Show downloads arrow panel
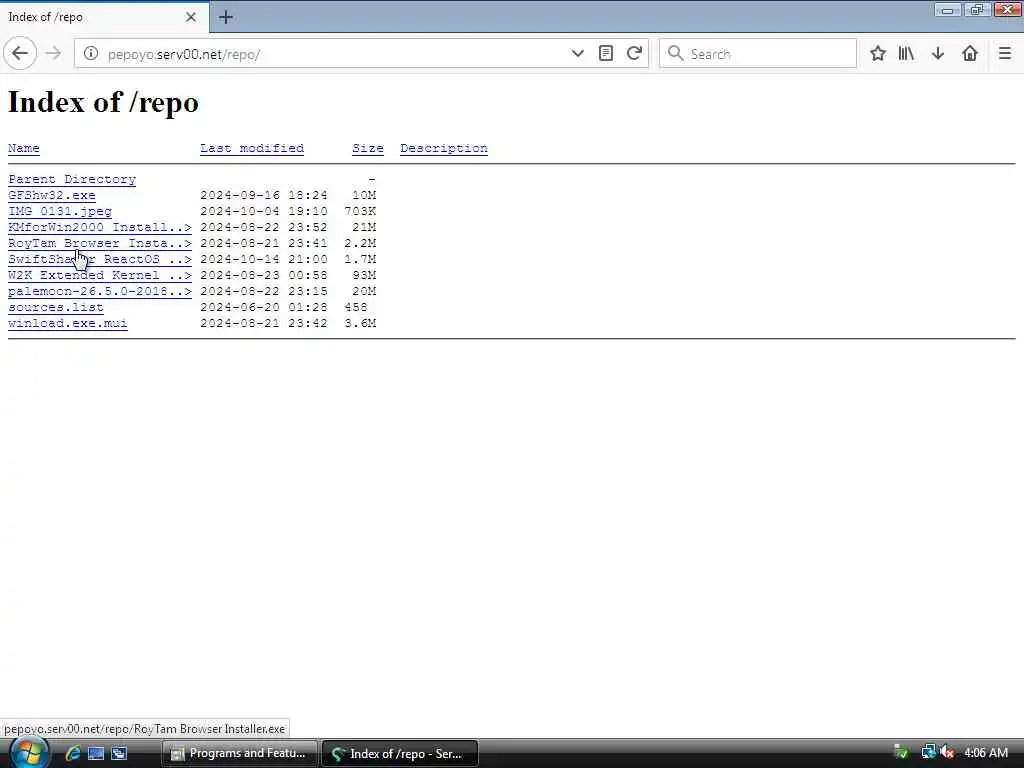Screen dimensions: 1024x768 (938, 54)
